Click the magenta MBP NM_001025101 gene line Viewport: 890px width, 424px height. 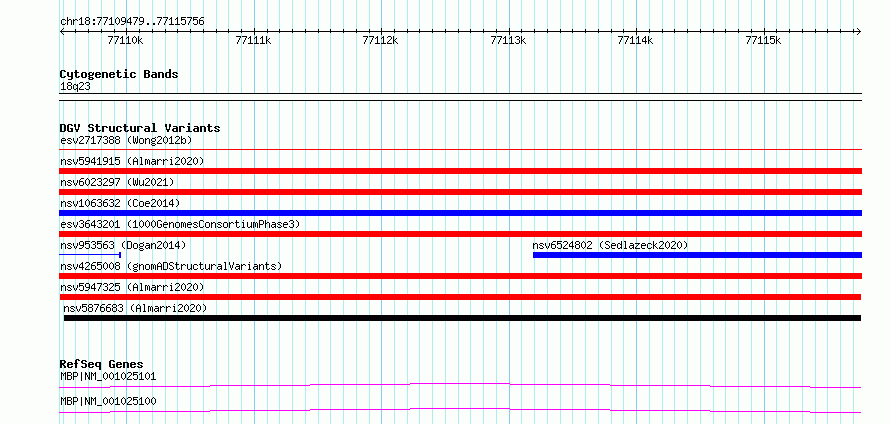coord(460,385)
